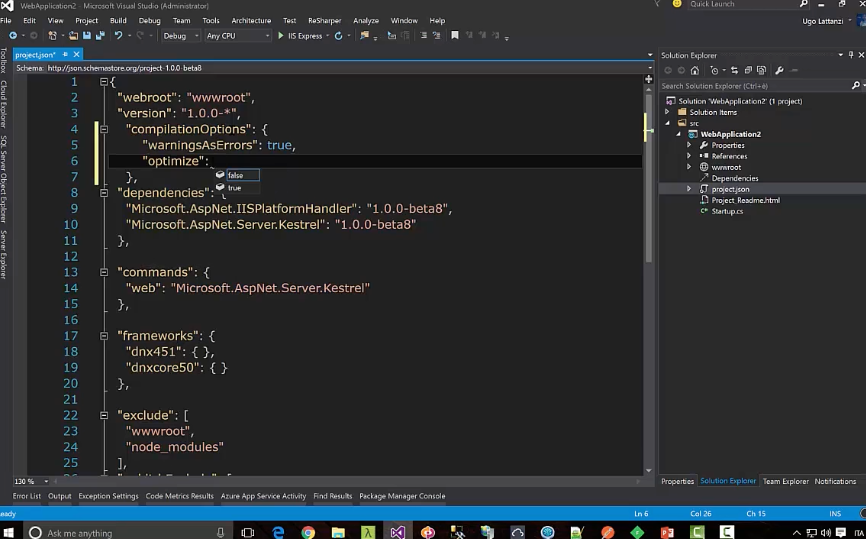Click the Ask me anything search box
This screenshot has height=539, width=866.
(x=127, y=533)
